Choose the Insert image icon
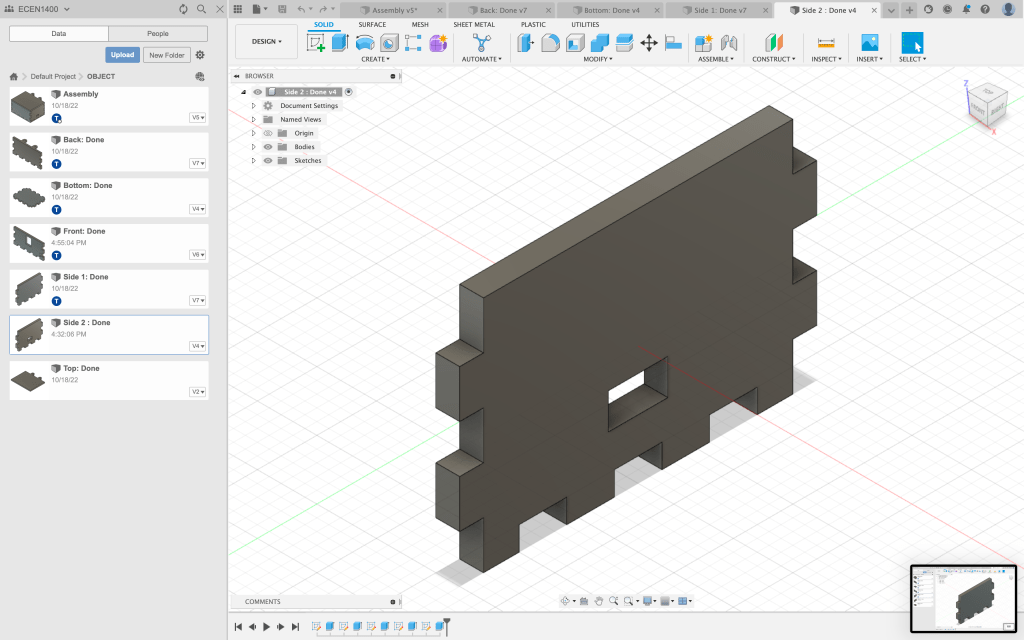 (869, 43)
